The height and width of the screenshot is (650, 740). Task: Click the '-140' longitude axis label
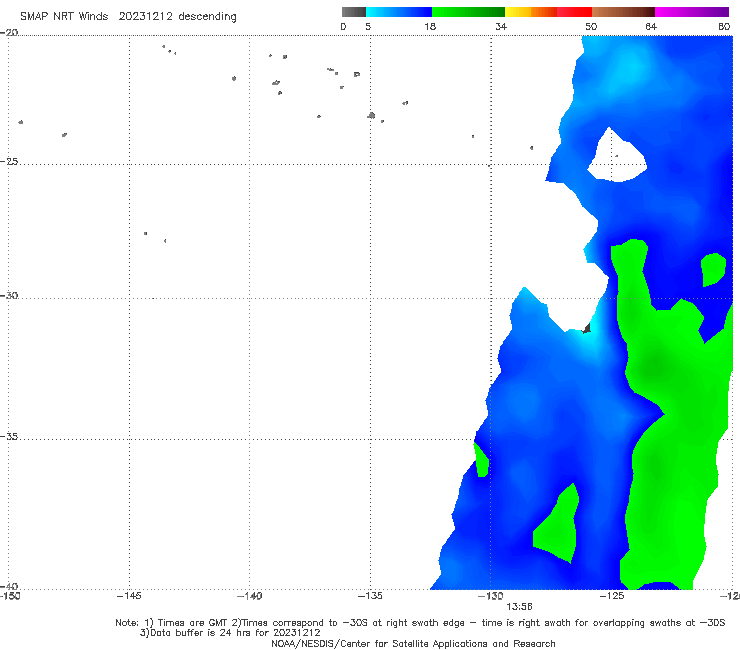pos(249,596)
